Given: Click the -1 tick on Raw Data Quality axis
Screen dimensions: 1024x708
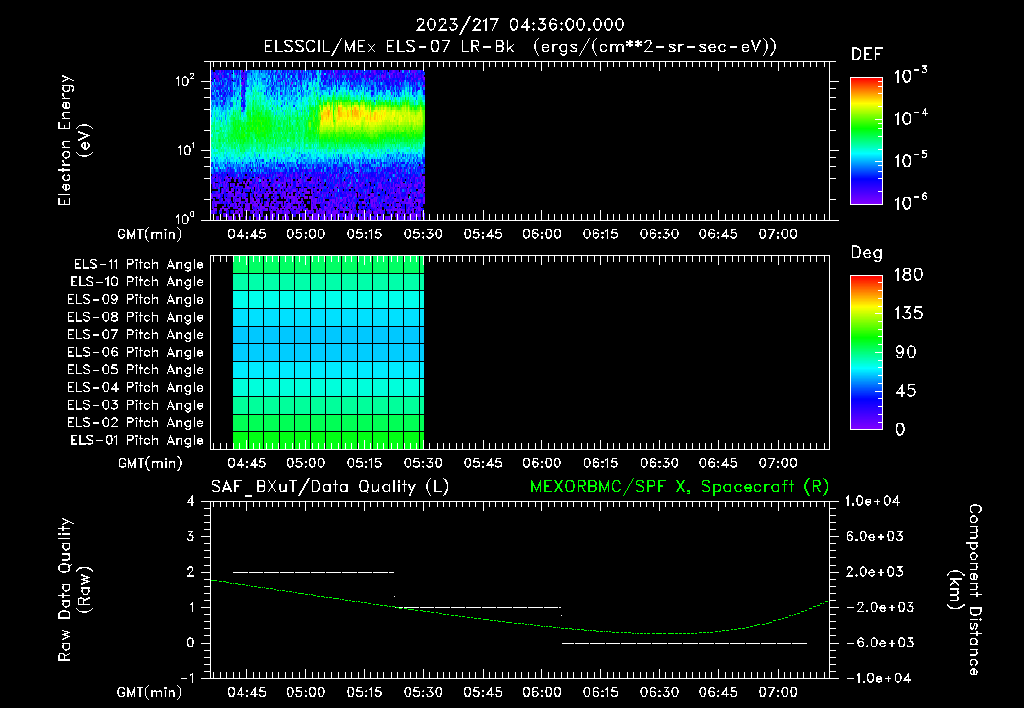Looking at the screenshot, I should click(187, 678).
